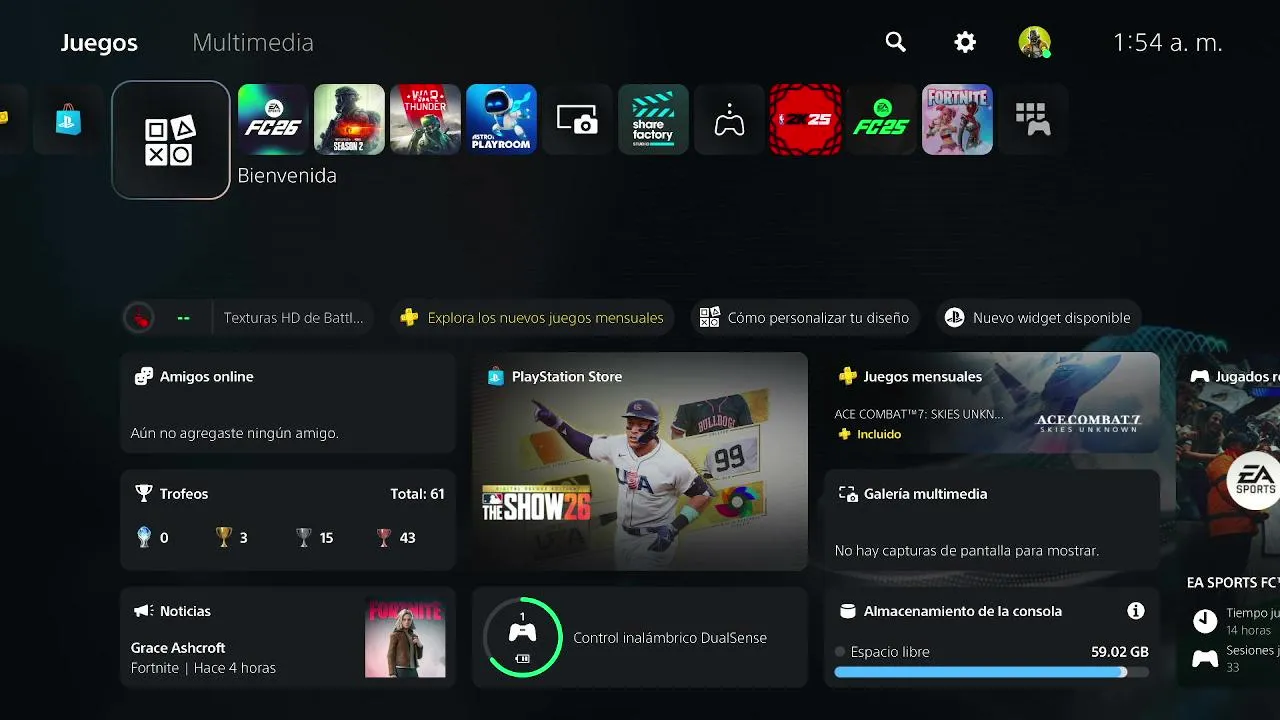Viewport: 1280px width, 720px height.
Task: Open the Amigos online widget
Action: (288, 403)
